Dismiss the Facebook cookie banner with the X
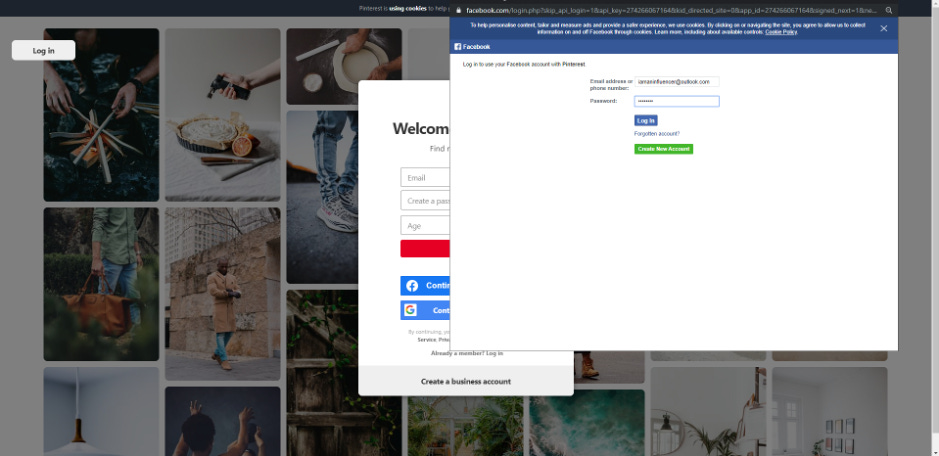939x456 pixels. (883, 28)
